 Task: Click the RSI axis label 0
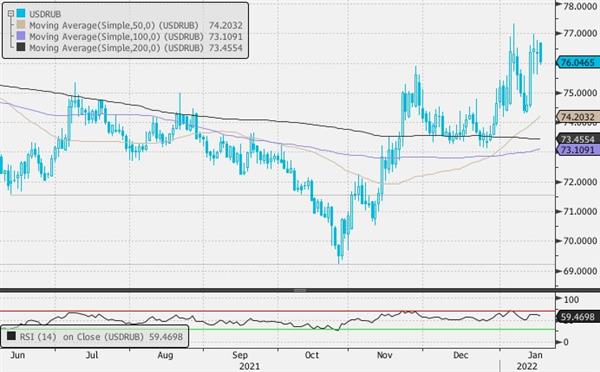click(566, 343)
